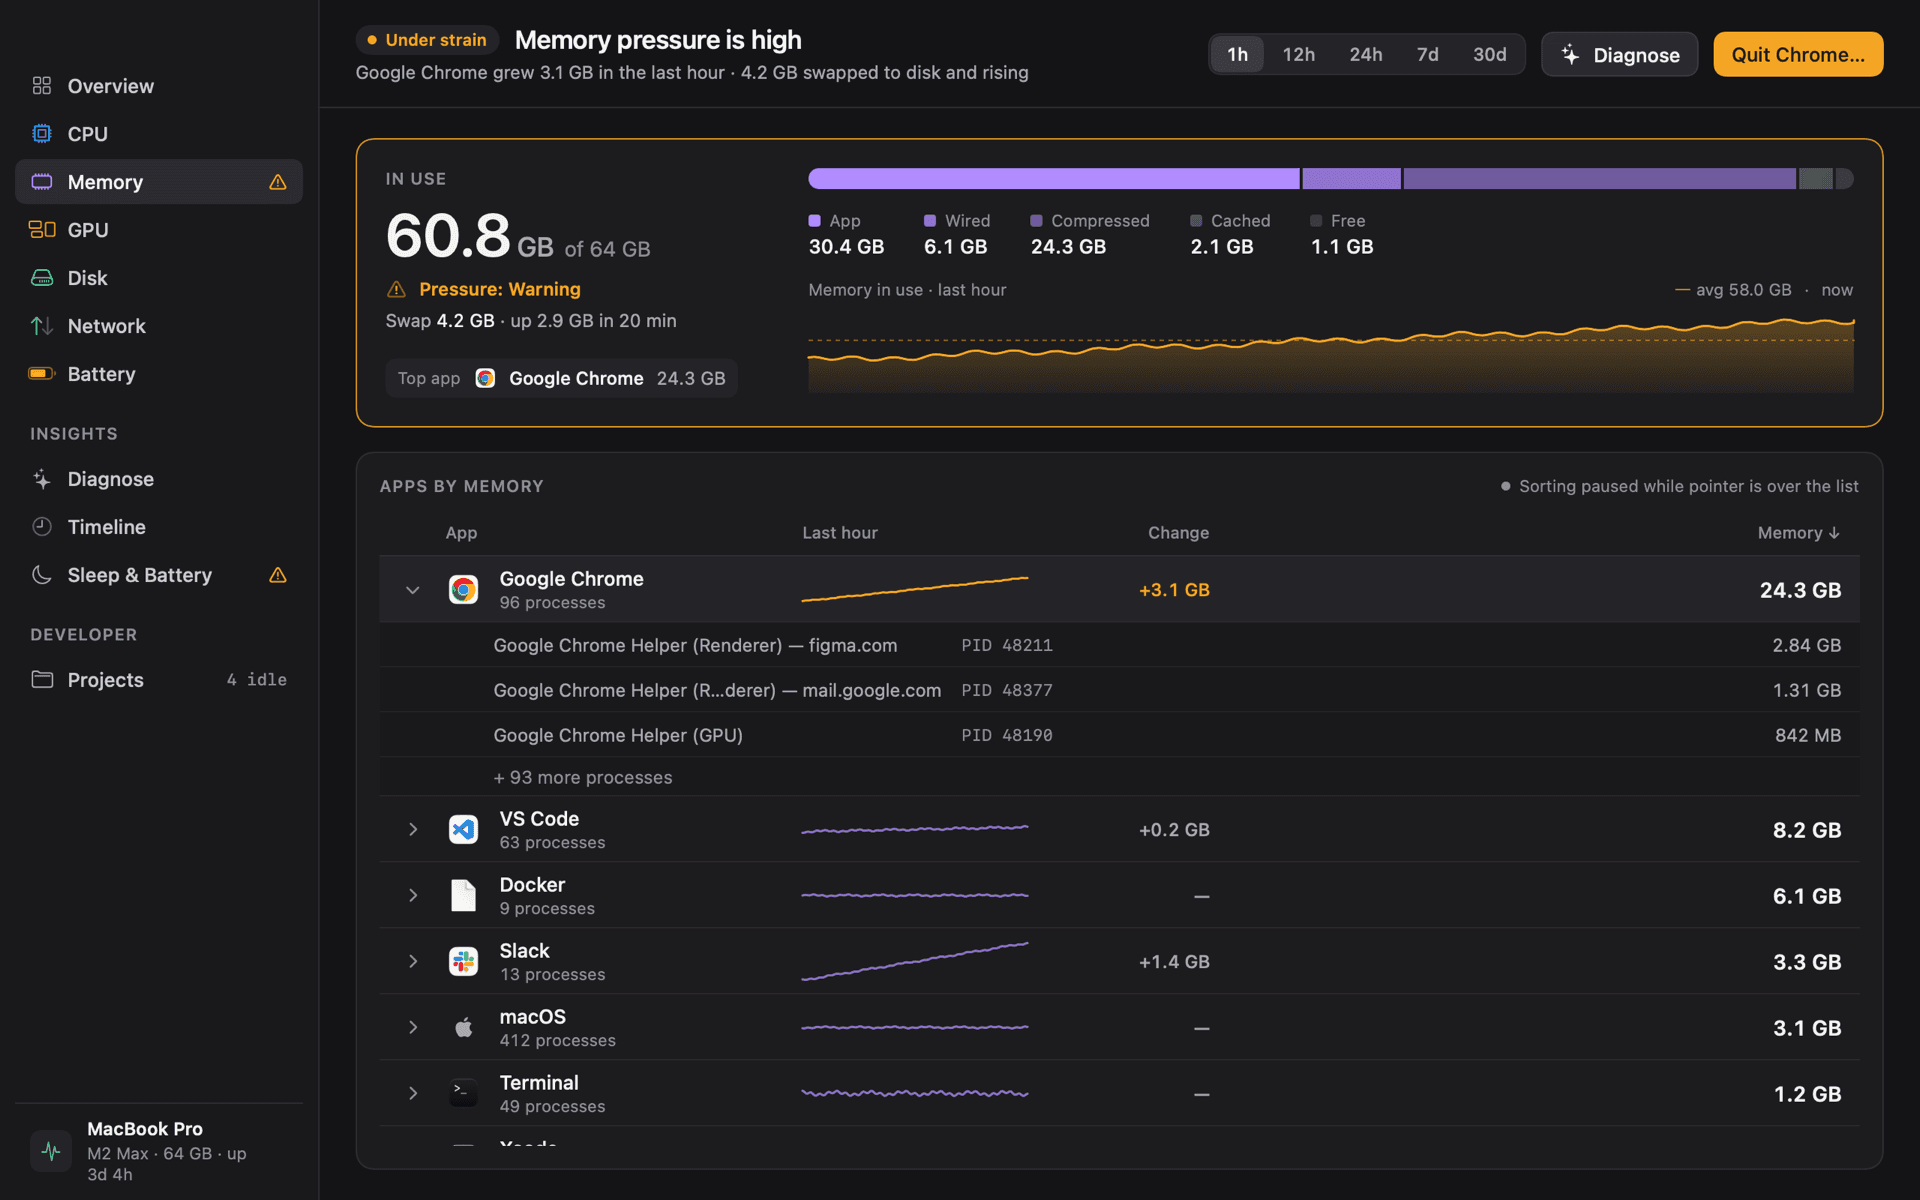Expand the VS Code row
This screenshot has height=1200, width=1920.
click(412, 830)
